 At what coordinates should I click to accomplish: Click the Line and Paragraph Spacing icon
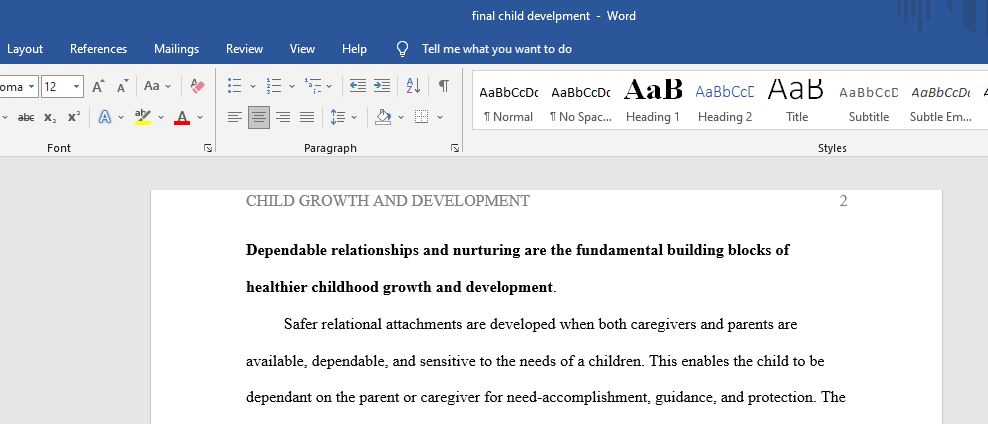click(x=338, y=117)
